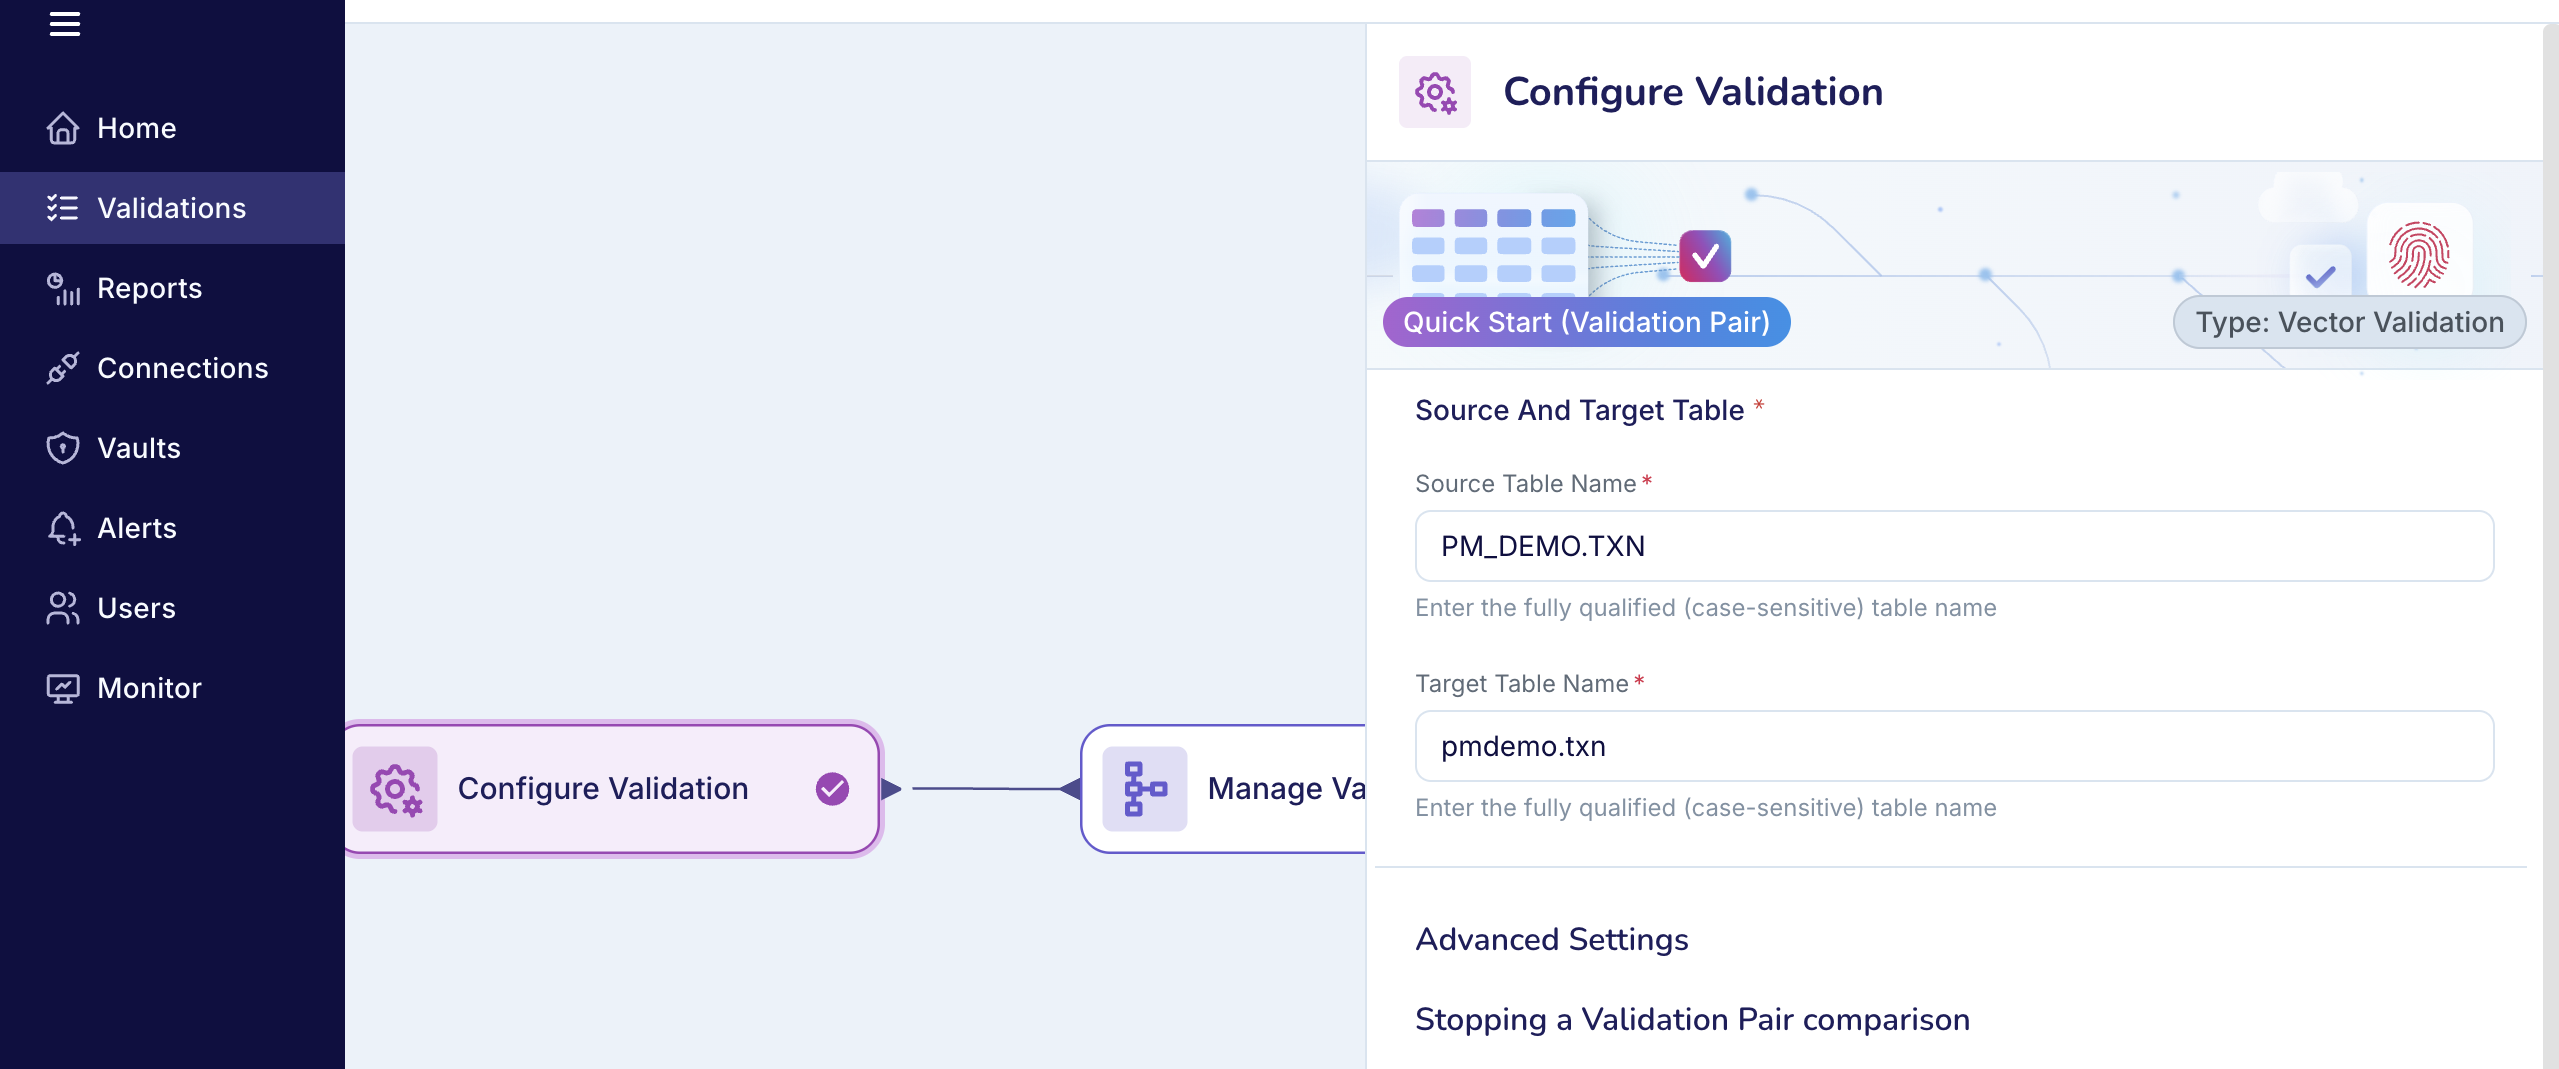Click the Type: Vector Validation label
The width and height of the screenshot is (2559, 1069).
pos(2349,322)
